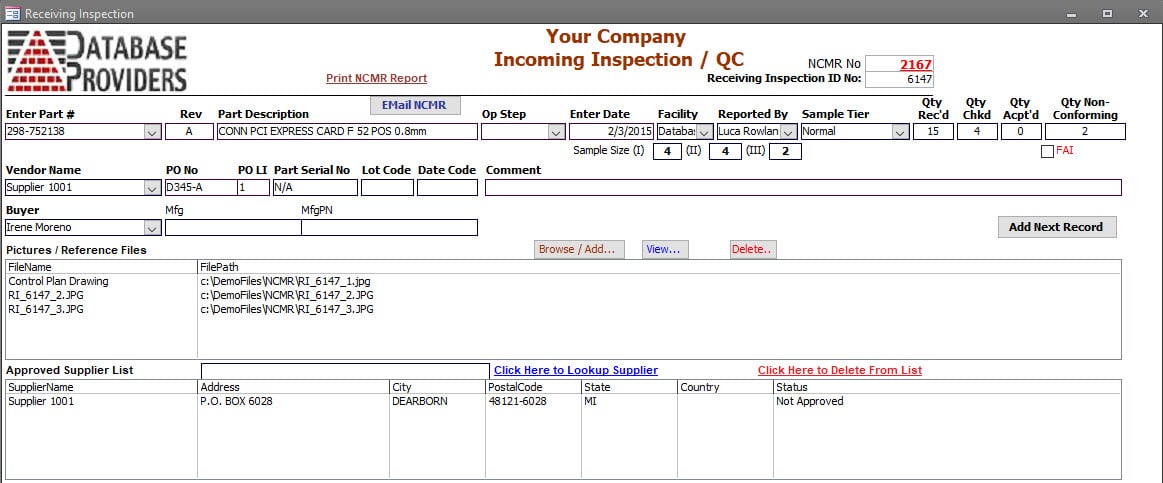Click the FilePath column header
The image size is (1163, 483).
click(659, 266)
